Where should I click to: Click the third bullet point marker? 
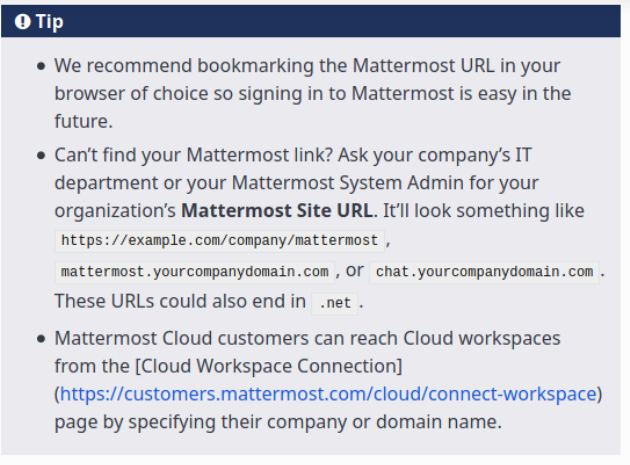(x=41, y=339)
